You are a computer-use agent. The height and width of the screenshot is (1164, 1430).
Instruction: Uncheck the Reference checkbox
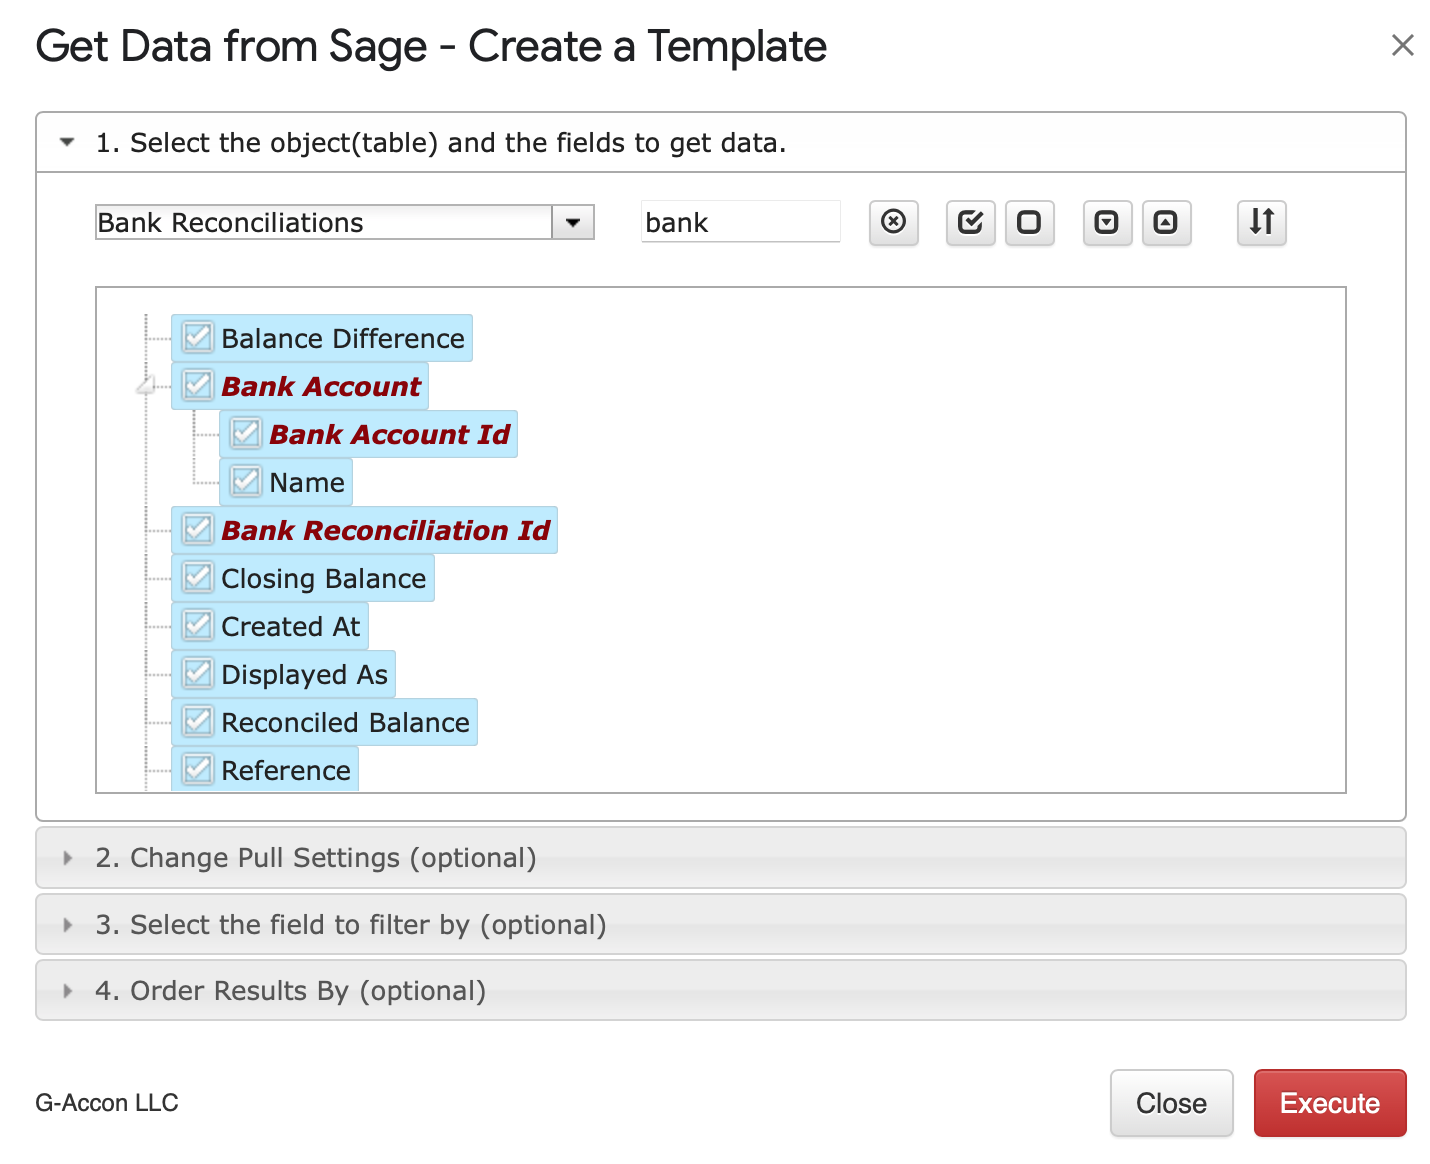[x=198, y=769]
